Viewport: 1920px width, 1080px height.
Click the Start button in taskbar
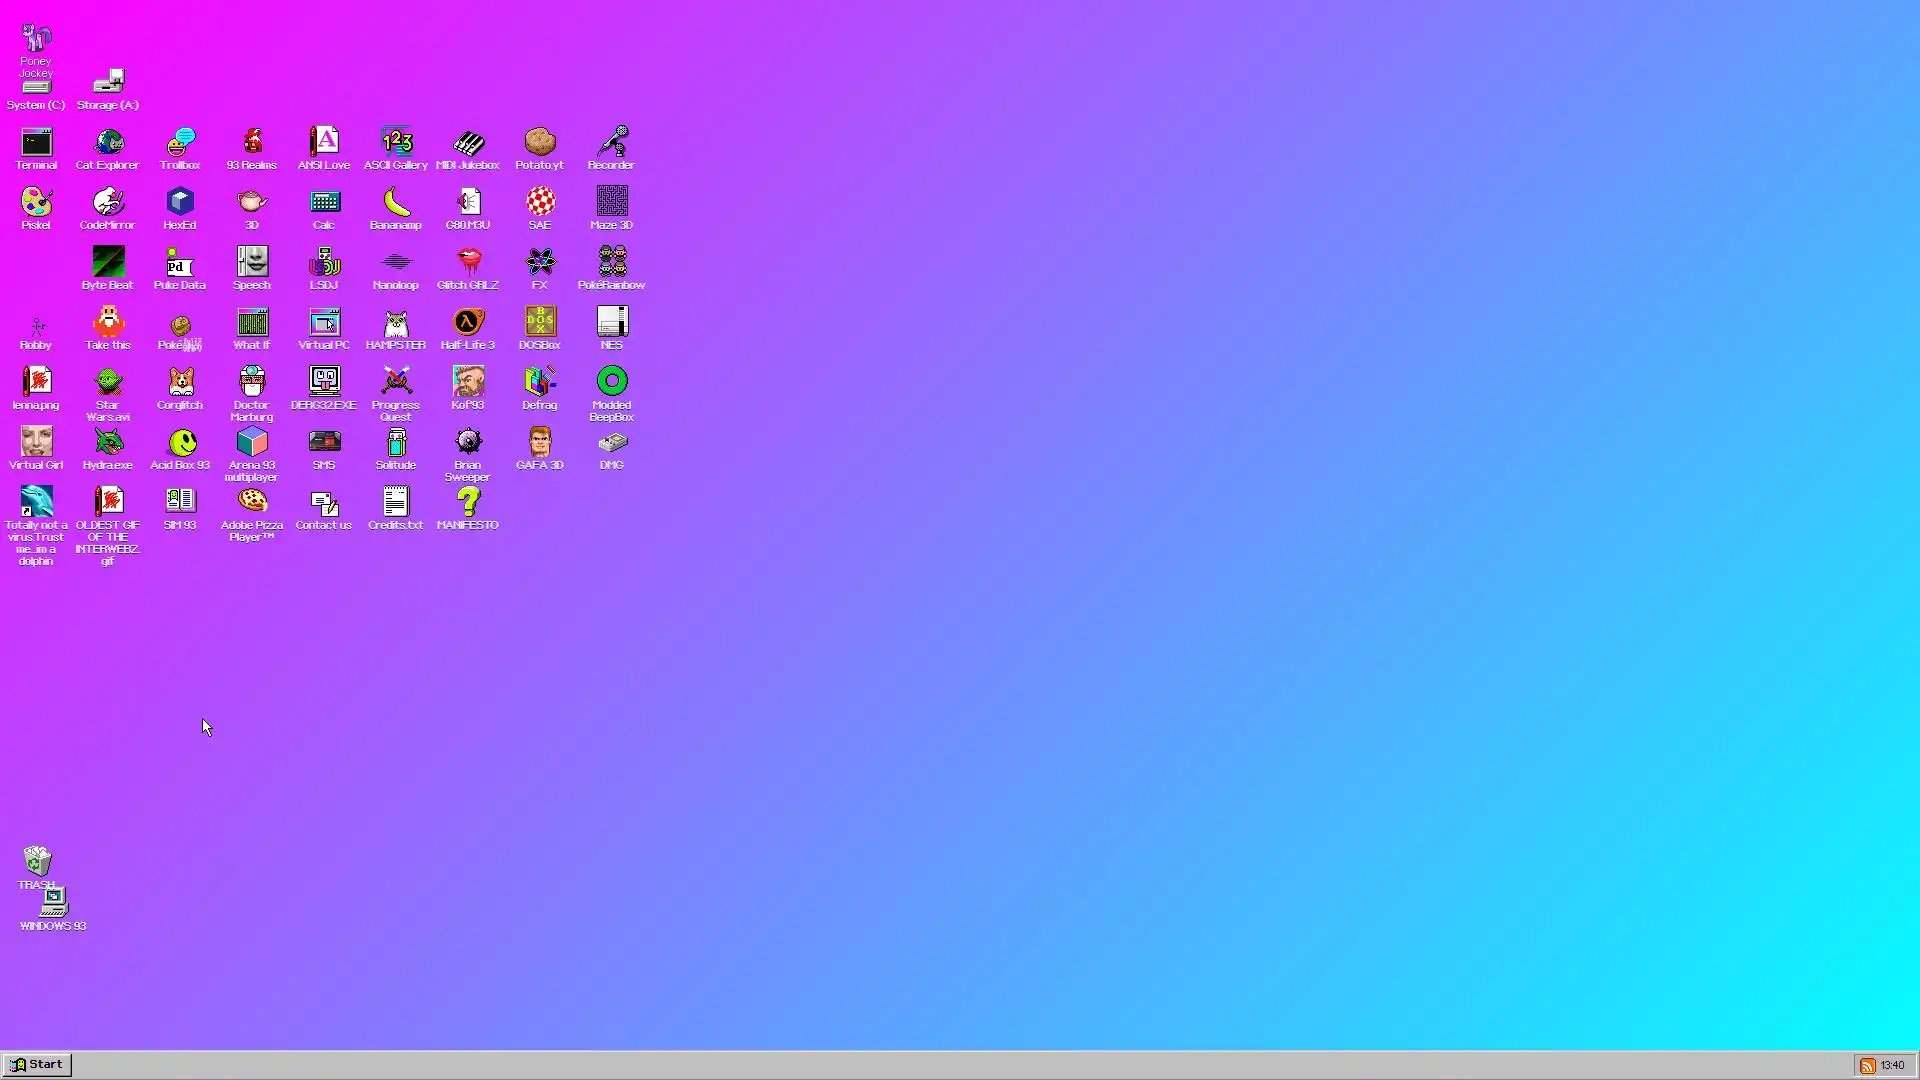coord(37,1065)
